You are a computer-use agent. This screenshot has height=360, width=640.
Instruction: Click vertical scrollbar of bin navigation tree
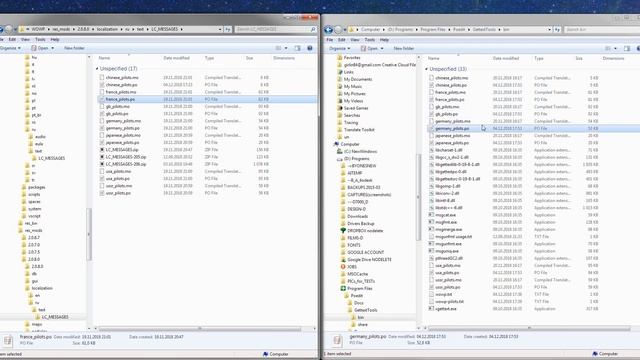418,197
